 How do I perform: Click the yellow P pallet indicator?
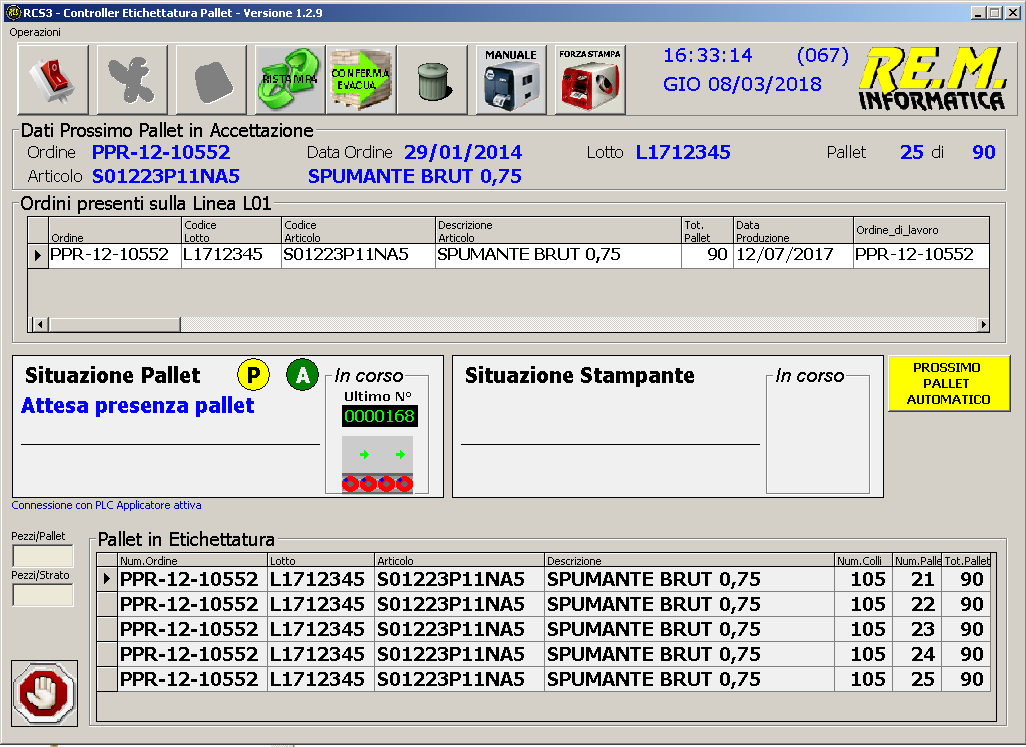click(253, 375)
